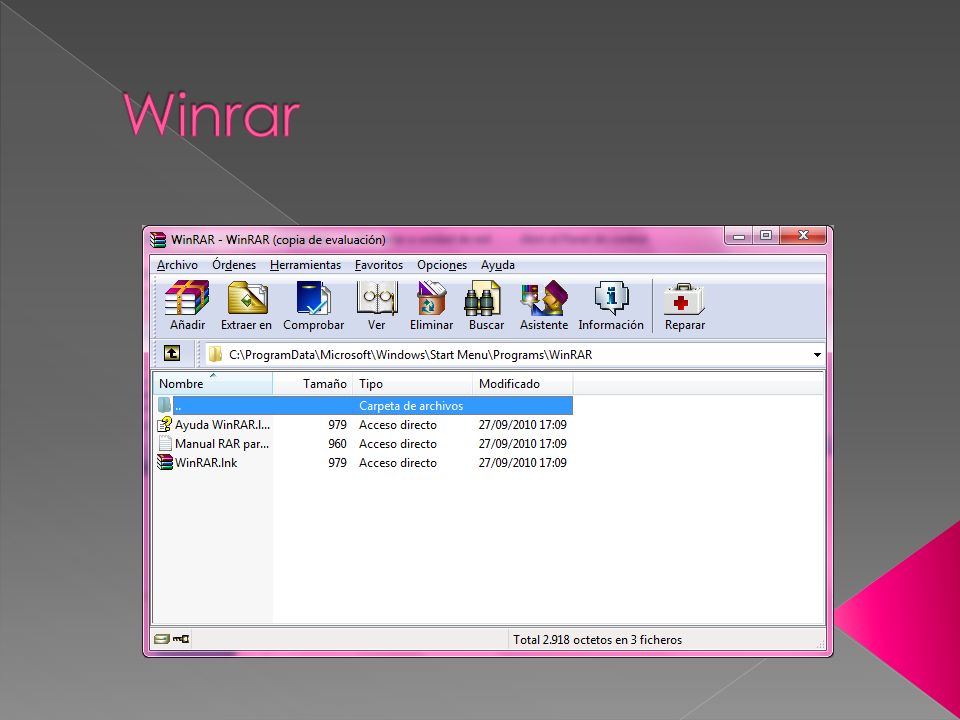Click the Manual RAR document file icon
Viewport: 960px width, 720px height.
tap(164, 443)
